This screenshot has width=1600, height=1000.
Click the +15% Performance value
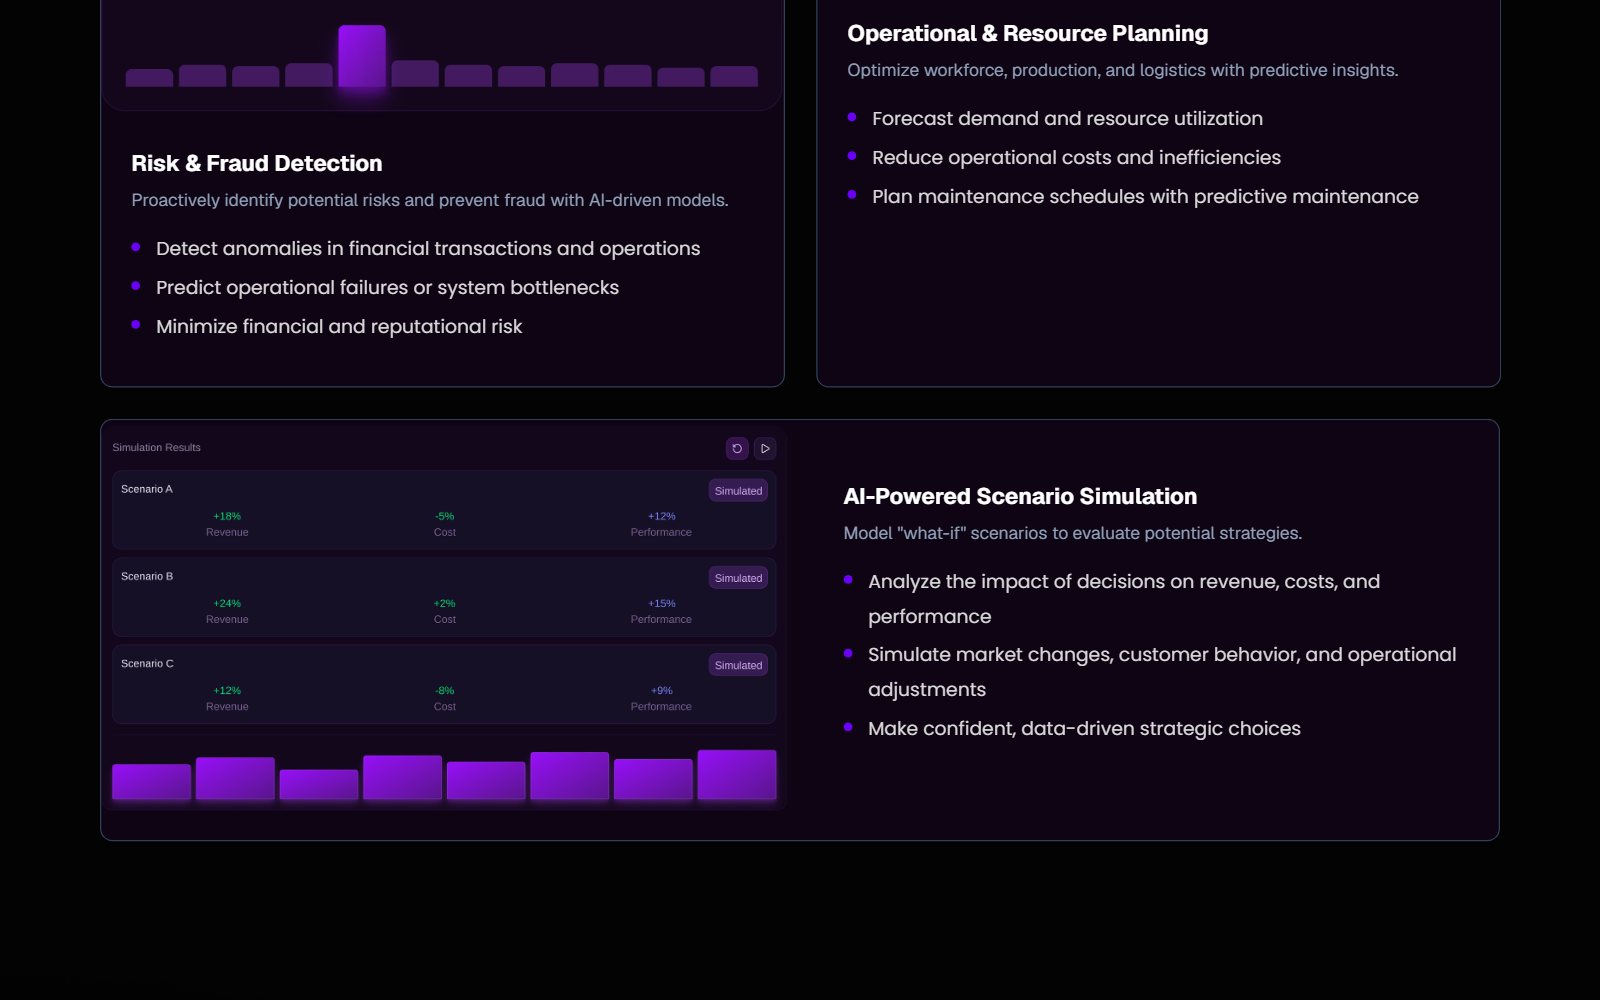click(x=661, y=603)
